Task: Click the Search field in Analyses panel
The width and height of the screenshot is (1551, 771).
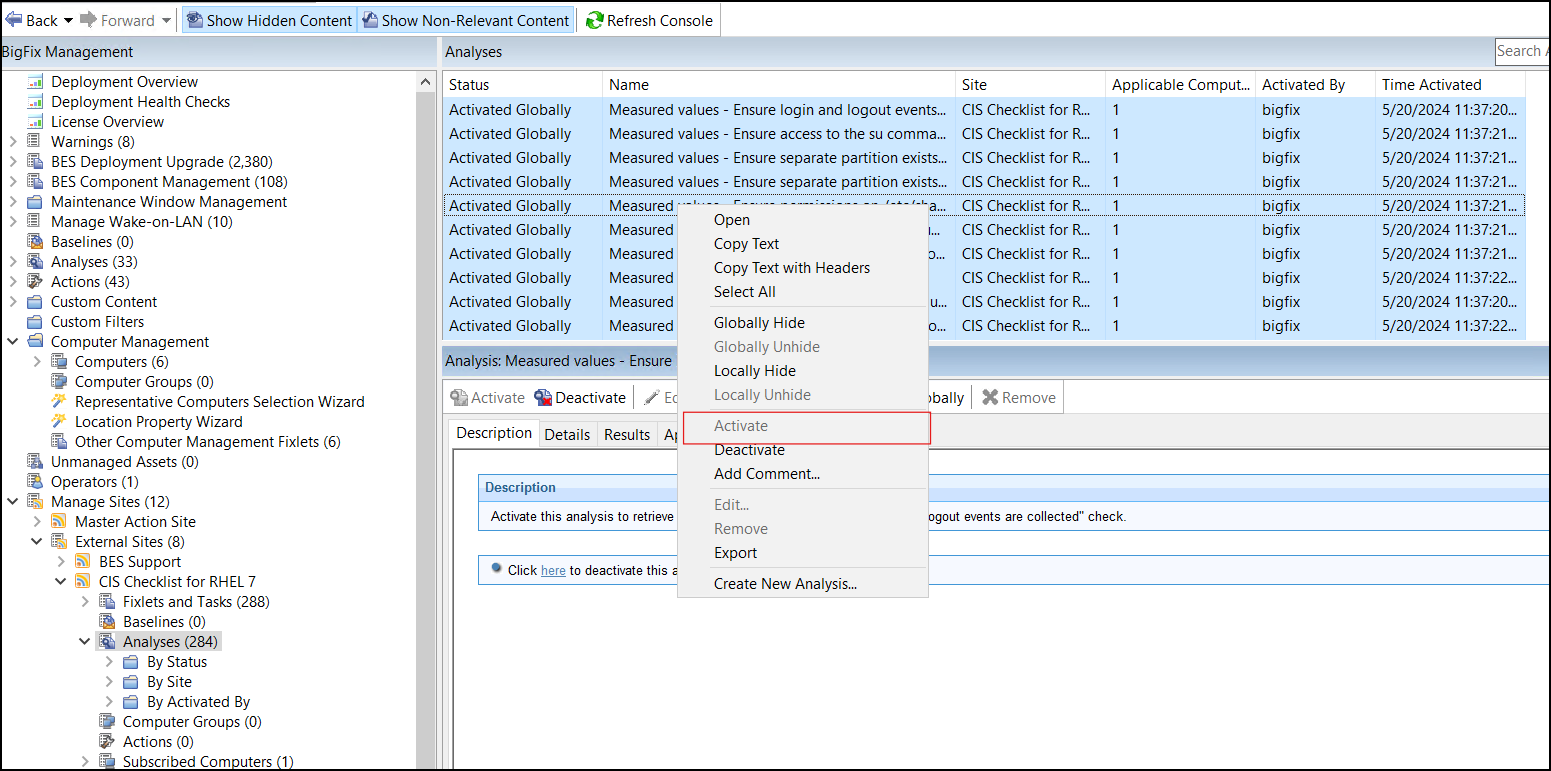Action: (x=1522, y=51)
